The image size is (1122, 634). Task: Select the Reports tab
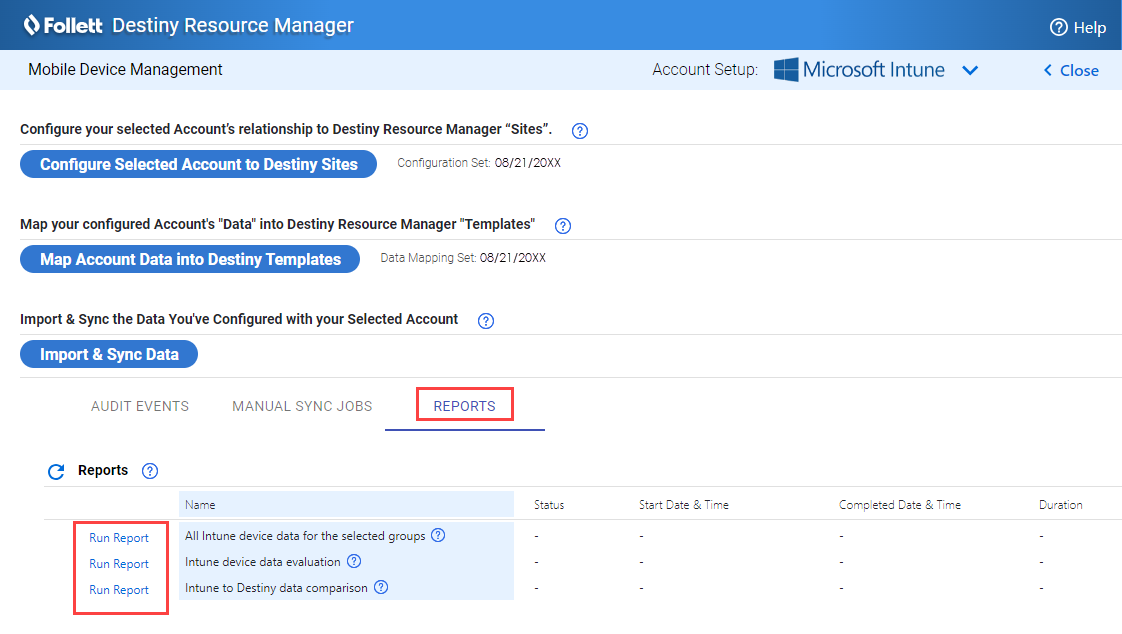tap(464, 406)
